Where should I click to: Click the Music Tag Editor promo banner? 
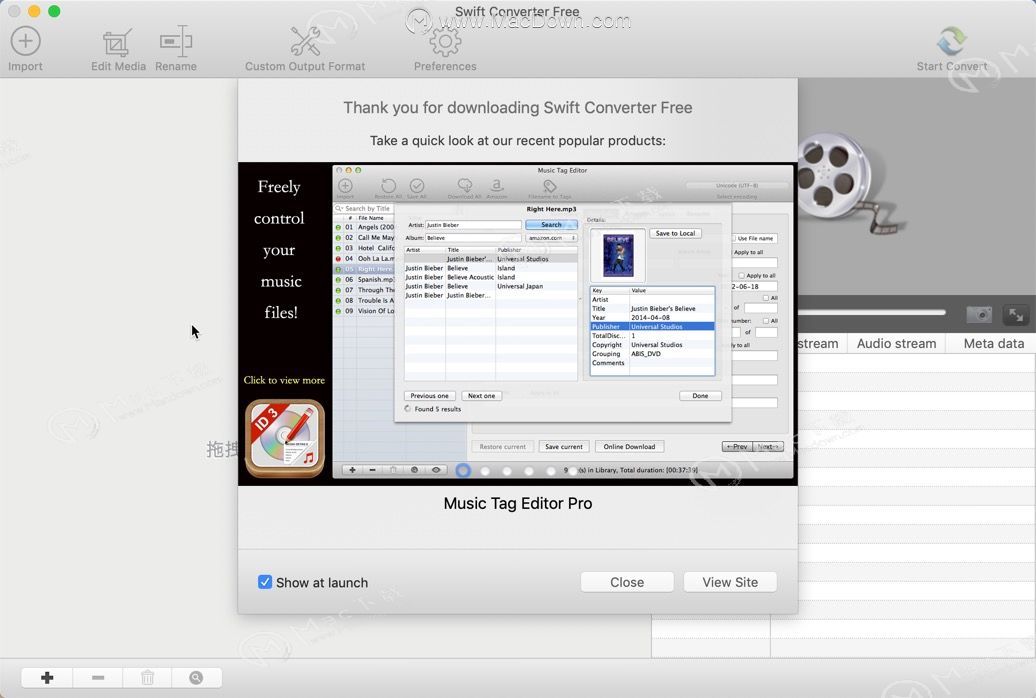point(517,324)
